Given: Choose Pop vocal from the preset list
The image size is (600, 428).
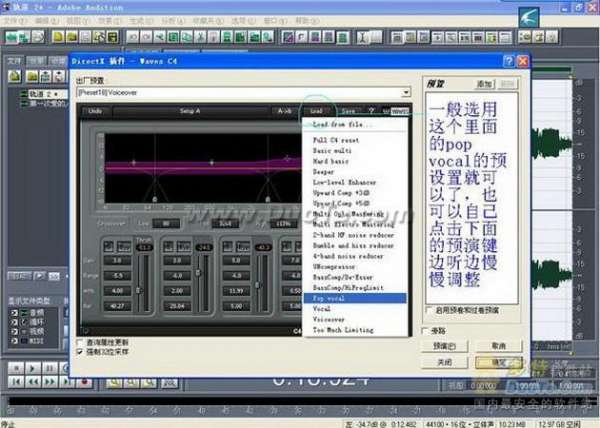Looking at the screenshot, I should click(x=355, y=298).
